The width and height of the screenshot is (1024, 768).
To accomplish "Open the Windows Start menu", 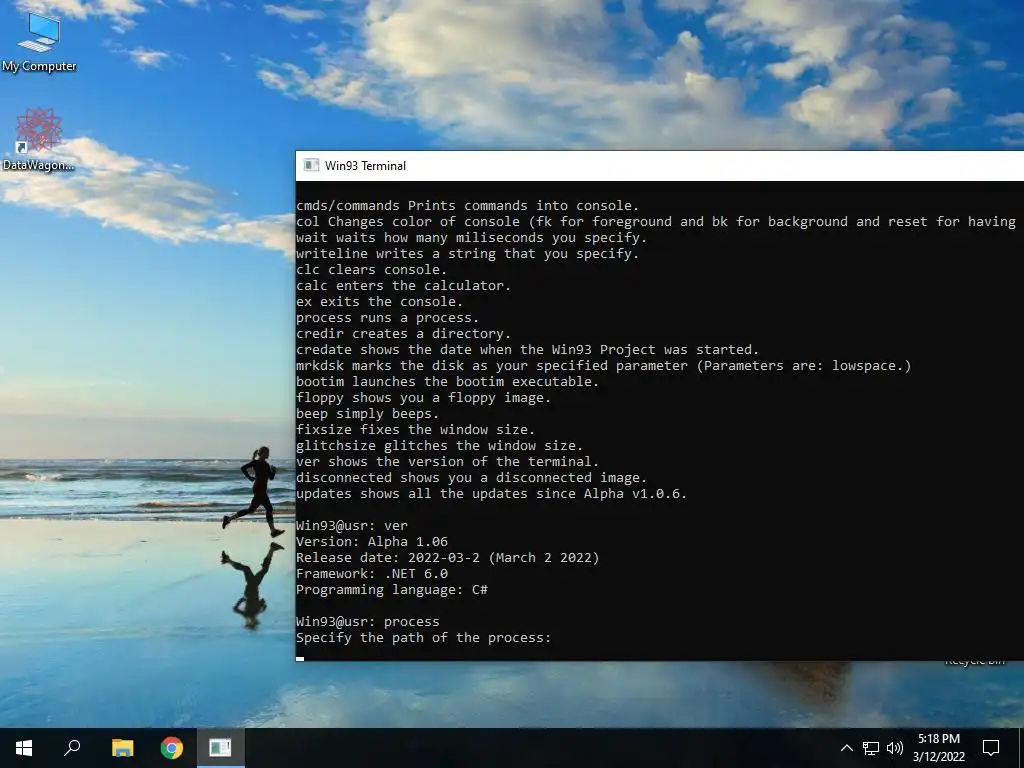I will (24, 748).
